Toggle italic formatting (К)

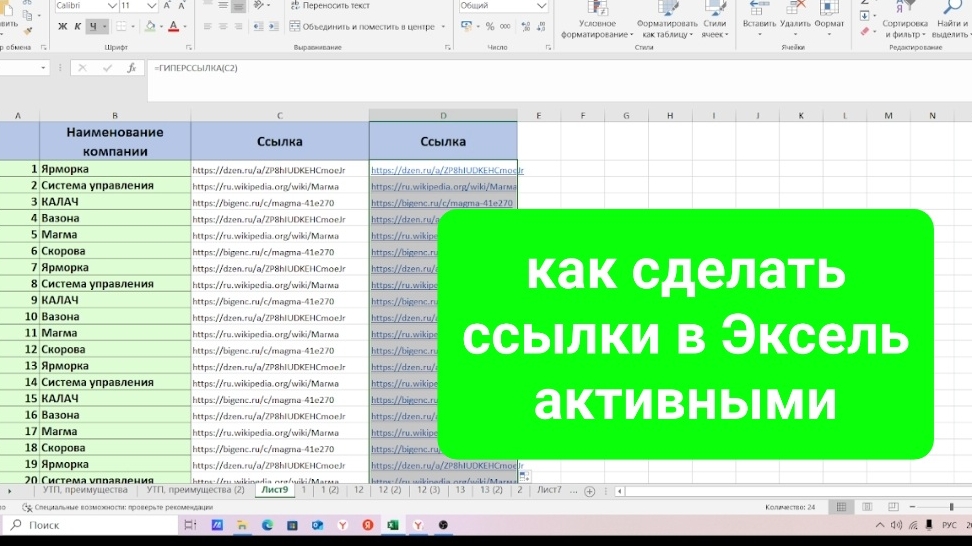(77, 27)
